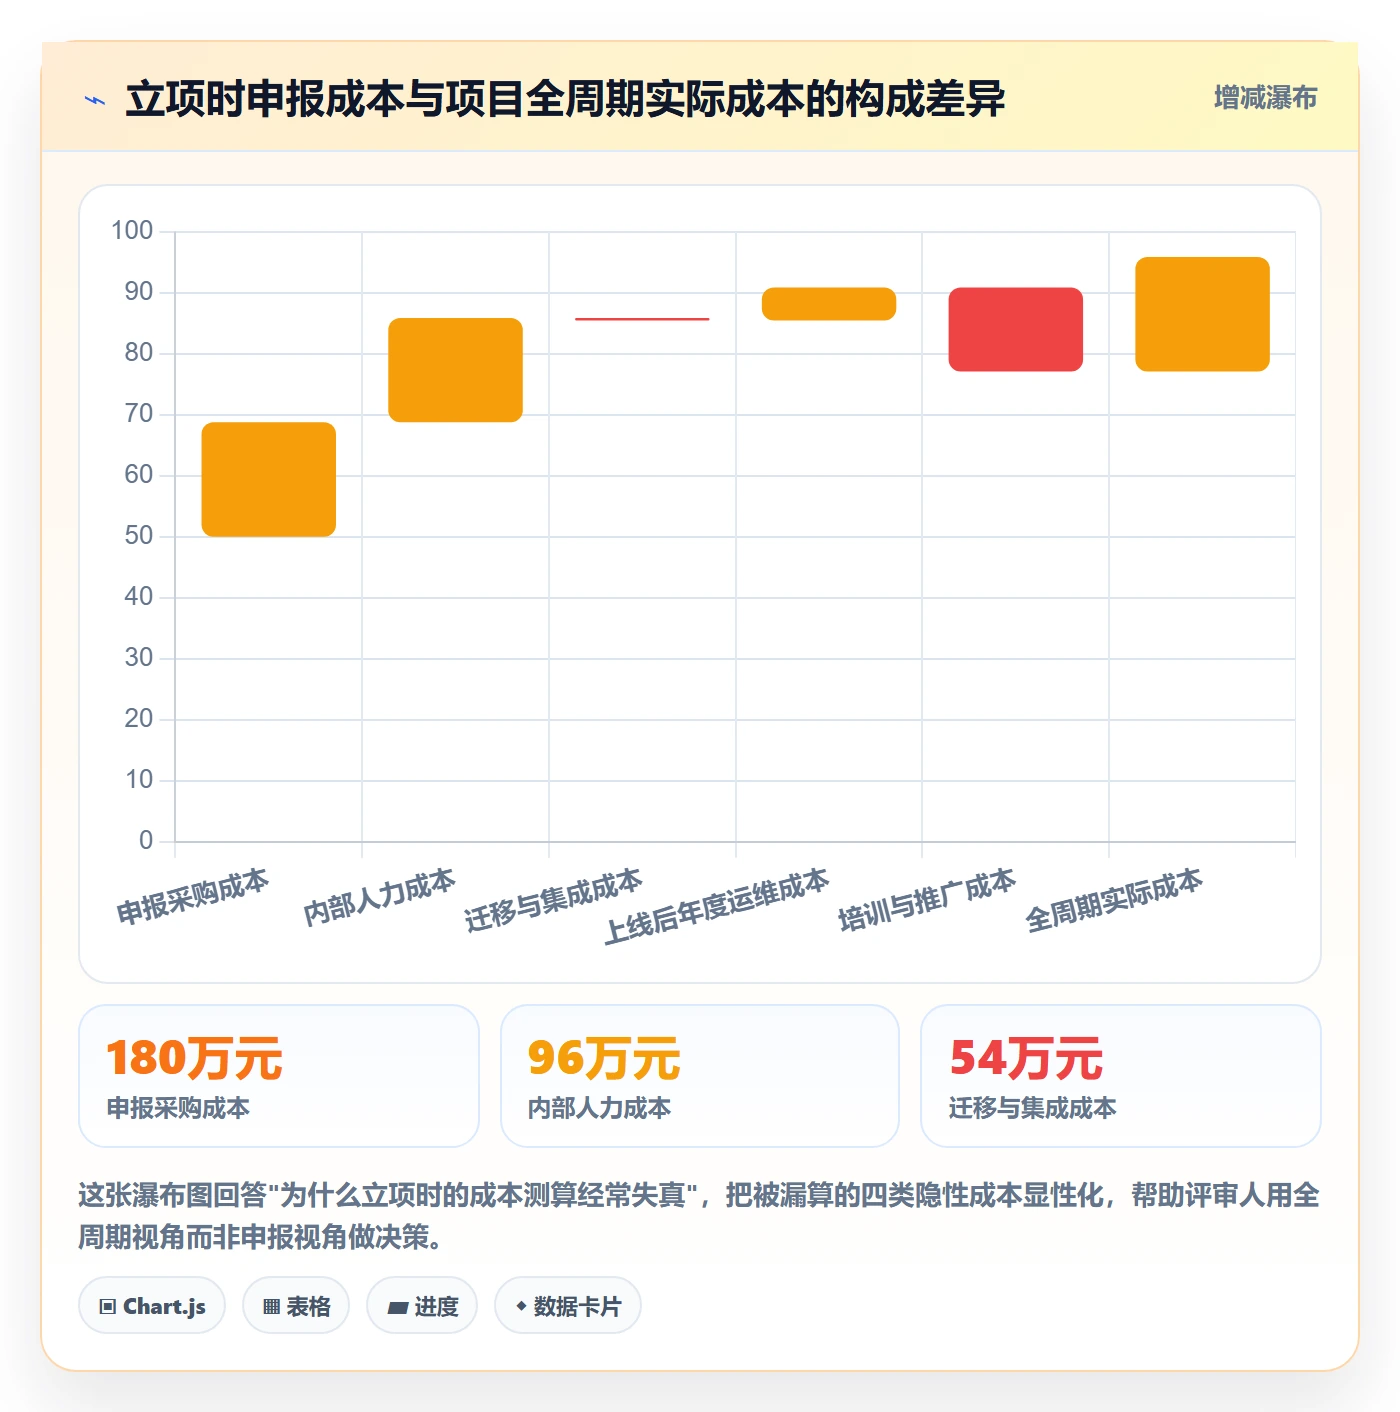Click the 全周期实际成本 total orange bar

[1202, 314]
